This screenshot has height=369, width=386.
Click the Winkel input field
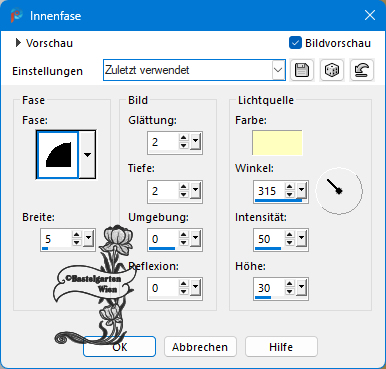coord(269,191)
